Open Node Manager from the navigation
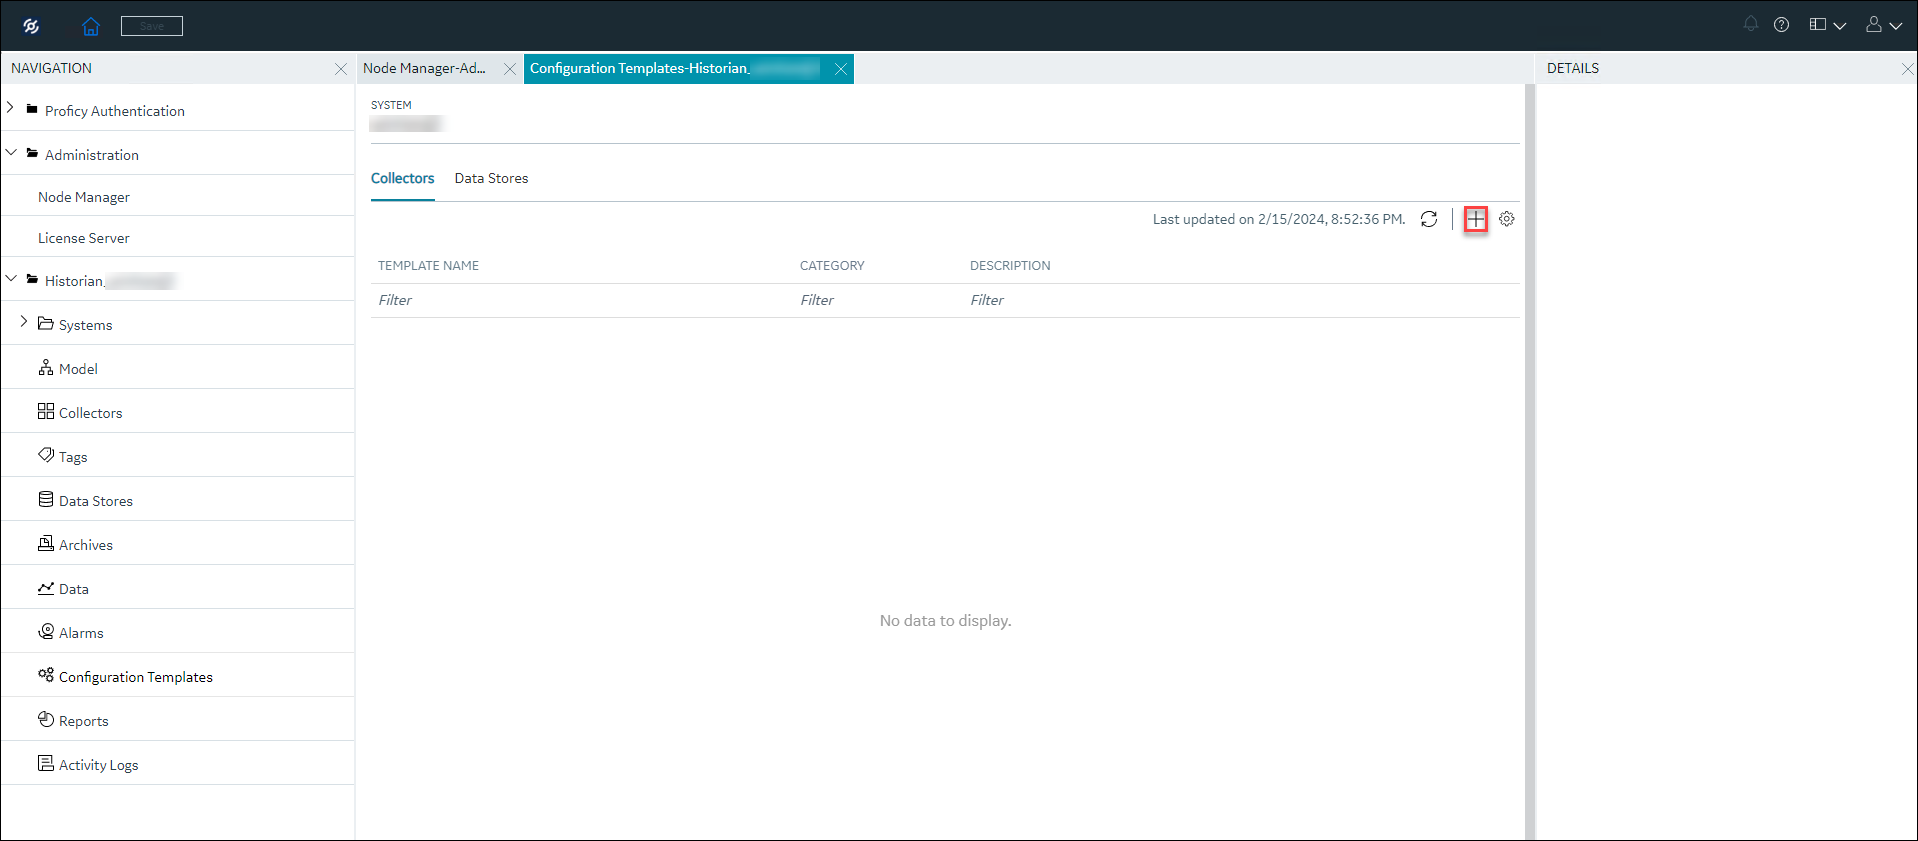This screenshot has height=841, width=1918. point(84,197)
